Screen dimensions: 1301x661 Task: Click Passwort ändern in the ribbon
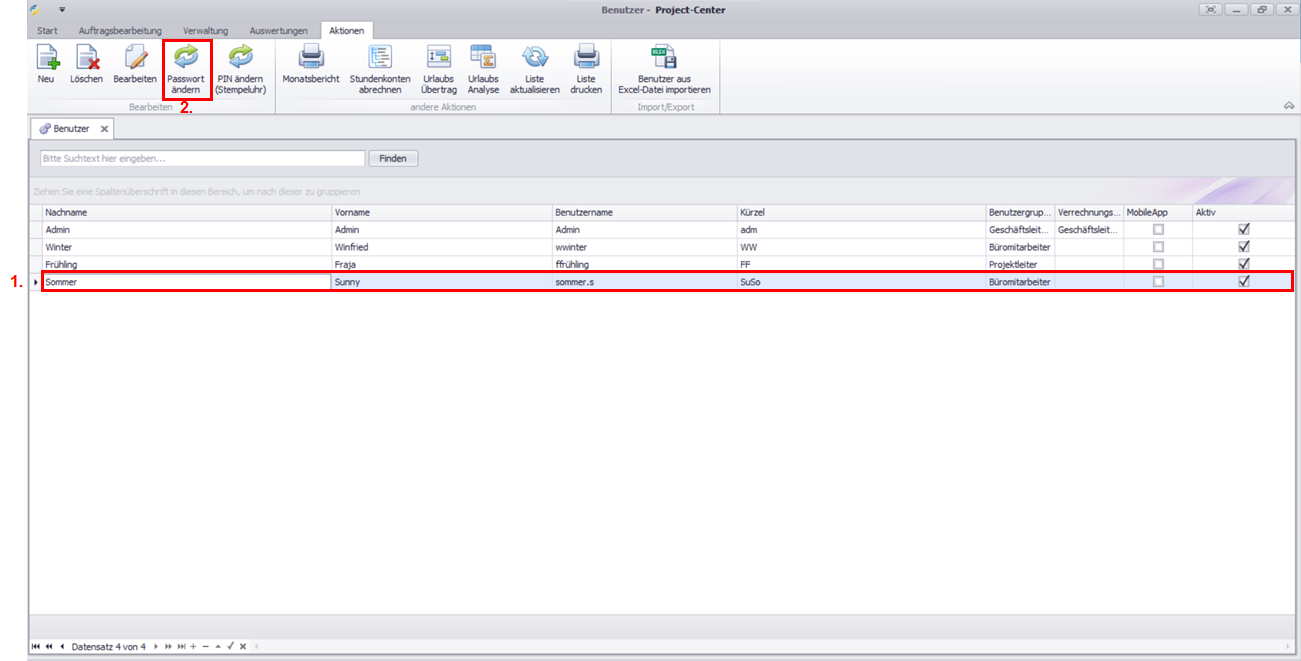tap(186, 58)
